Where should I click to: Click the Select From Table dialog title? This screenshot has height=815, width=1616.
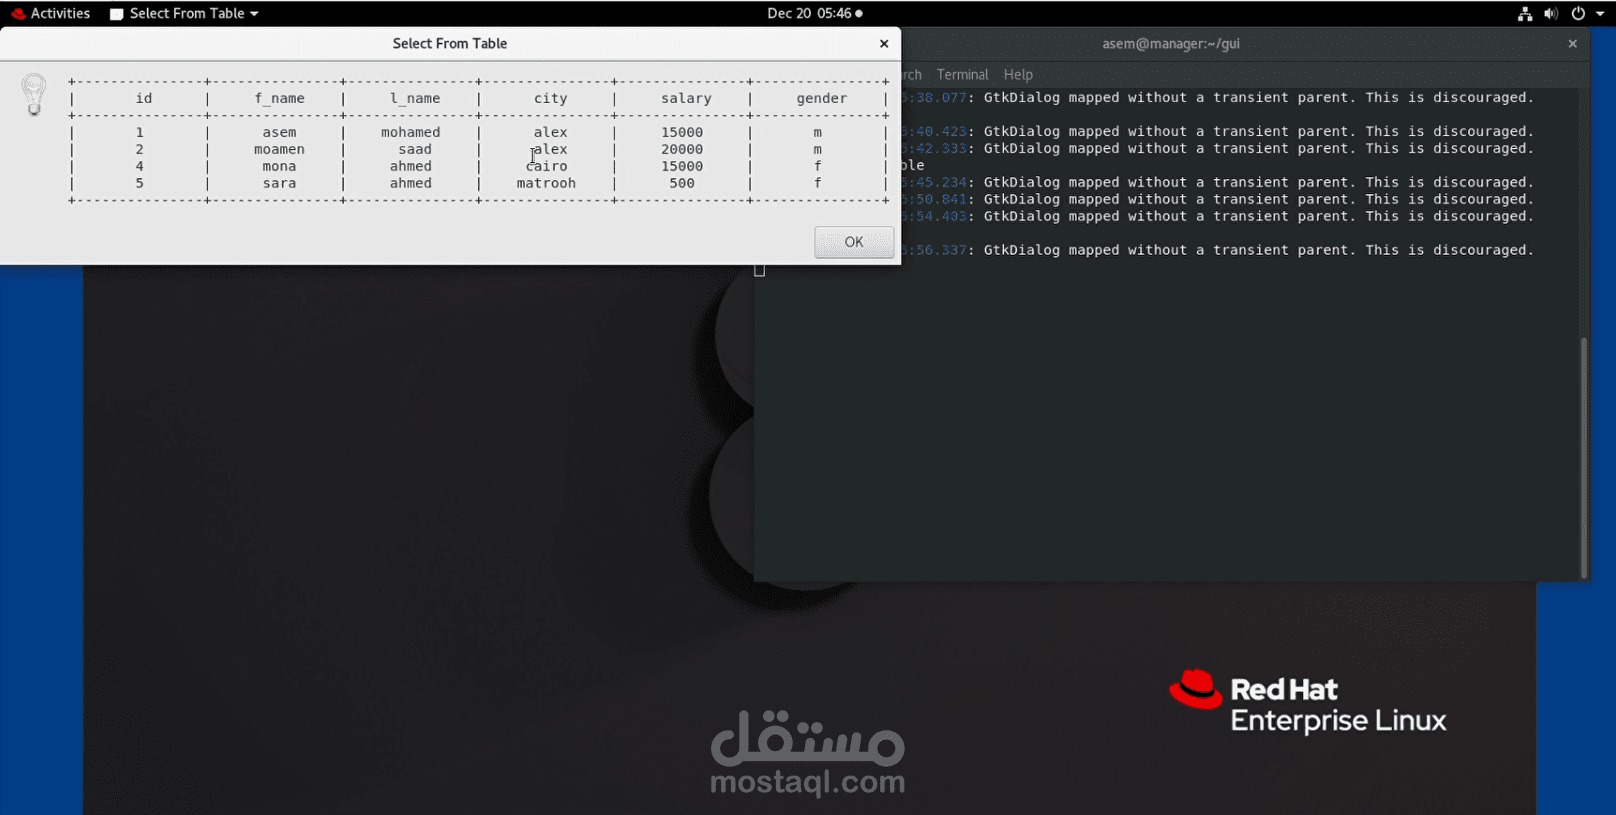(450, 44)
